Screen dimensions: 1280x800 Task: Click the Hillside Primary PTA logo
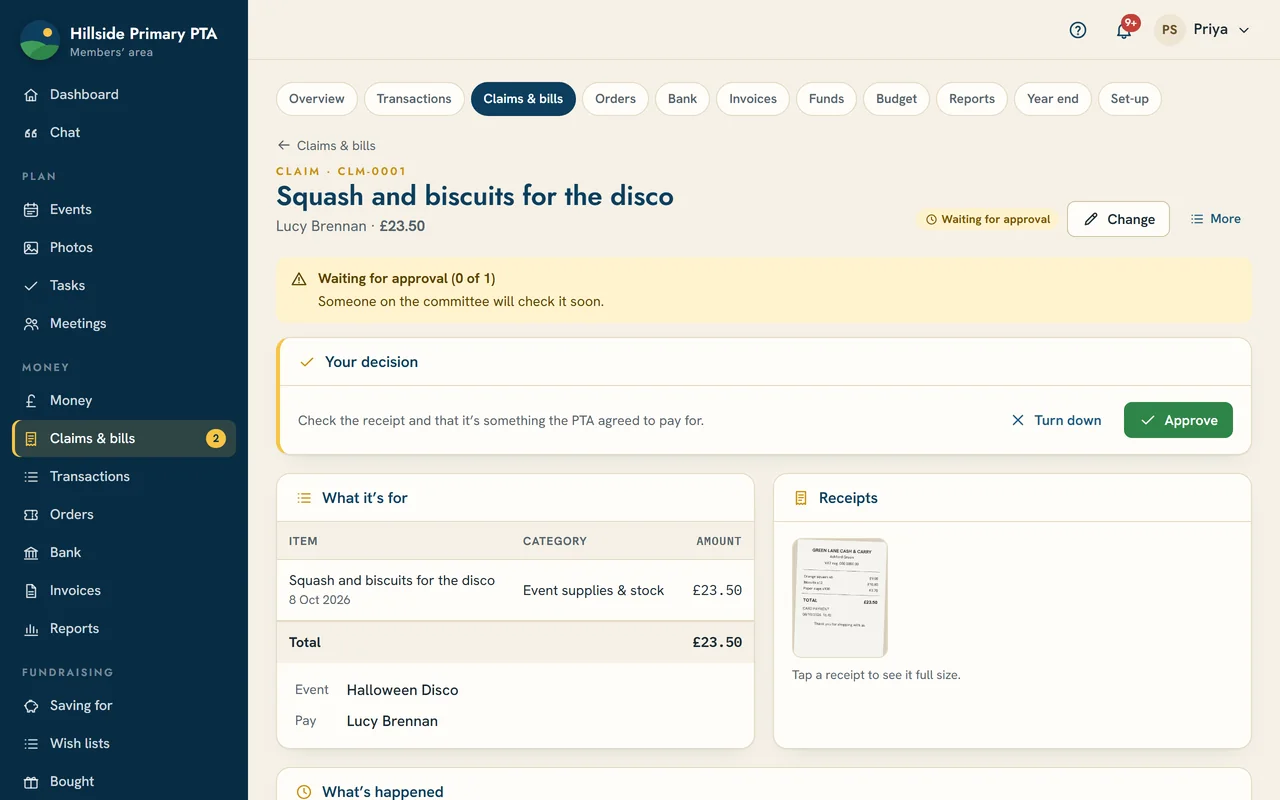[40, 40]
